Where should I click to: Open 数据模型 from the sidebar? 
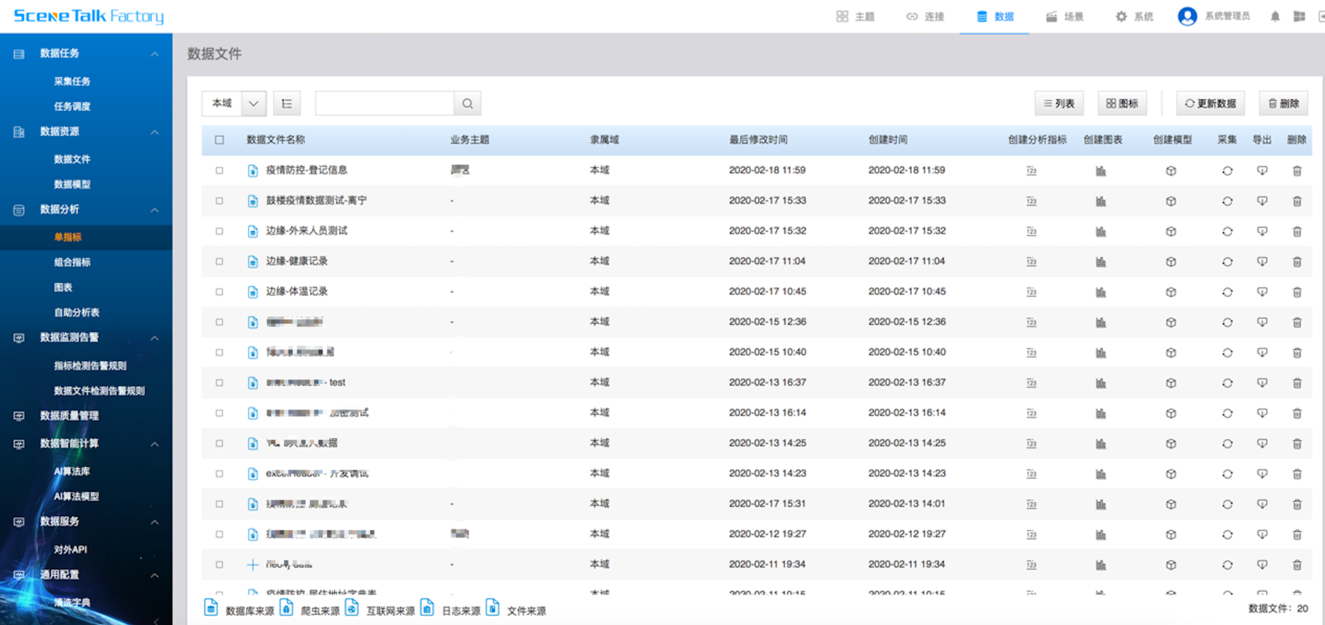point(72,184)
